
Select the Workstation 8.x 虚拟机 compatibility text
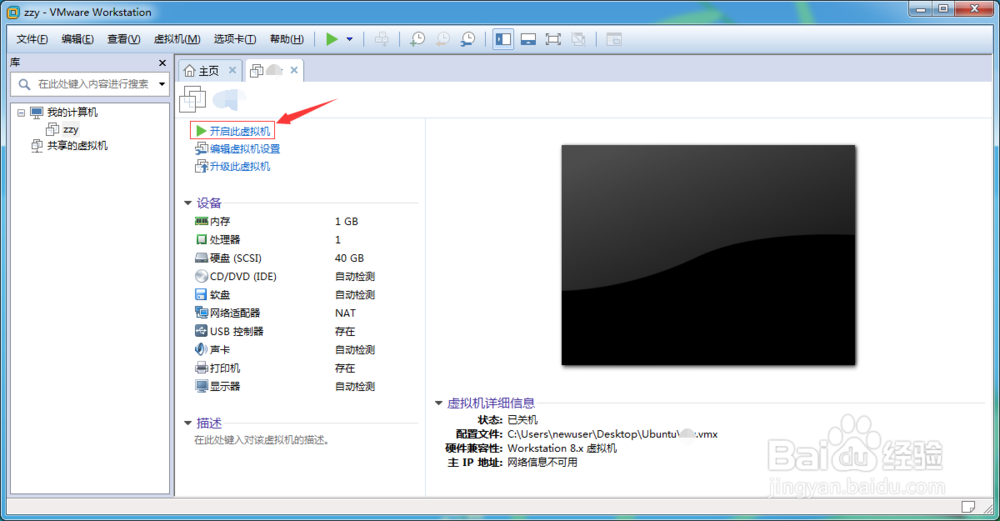(562, 448)
